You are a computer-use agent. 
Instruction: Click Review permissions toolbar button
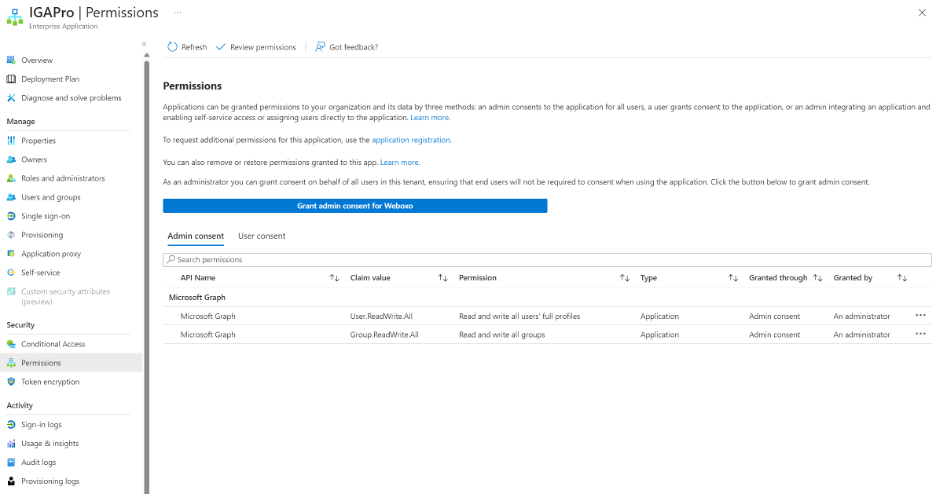point(256,47)
